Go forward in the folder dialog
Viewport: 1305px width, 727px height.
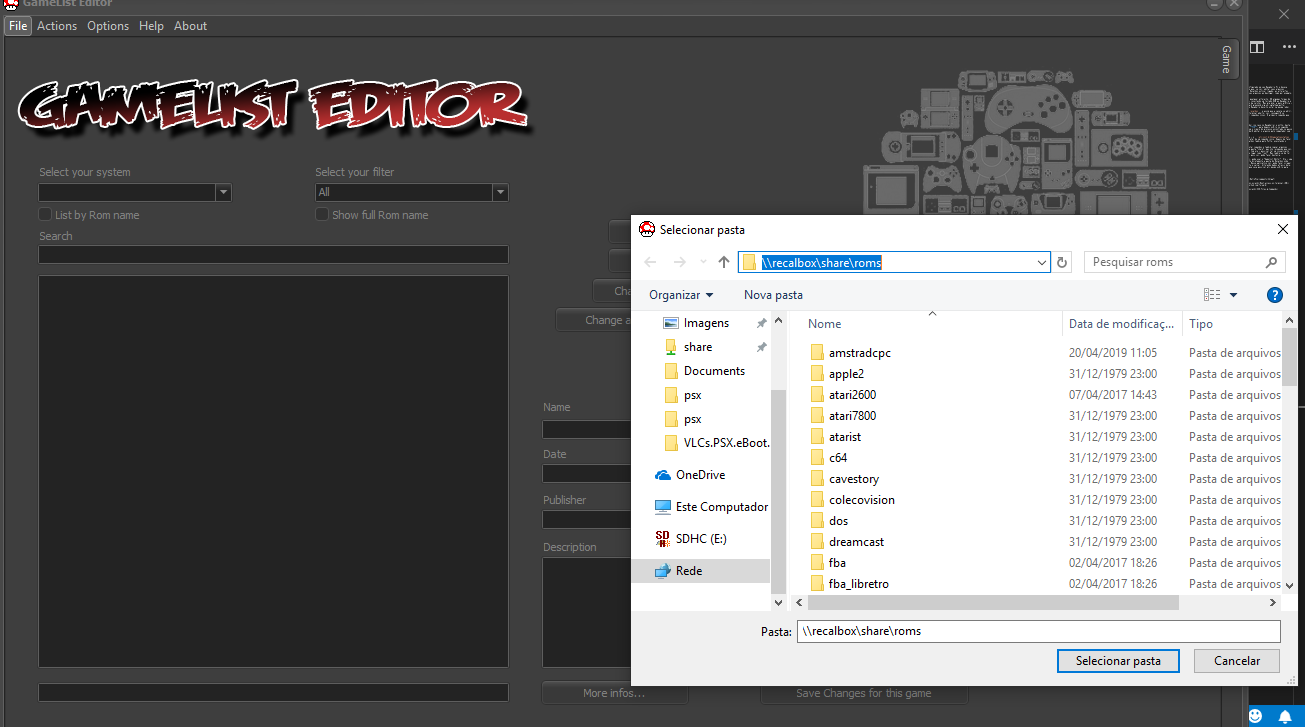[680, 262]
